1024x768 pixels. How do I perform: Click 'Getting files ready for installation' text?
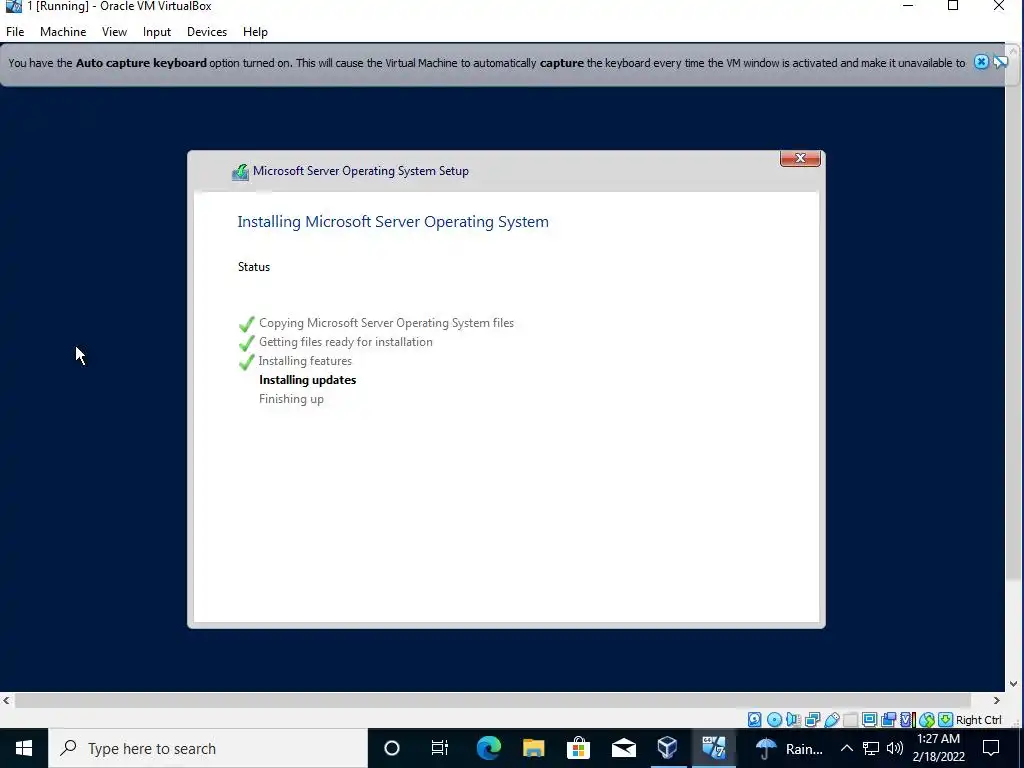tap(345, 342)
